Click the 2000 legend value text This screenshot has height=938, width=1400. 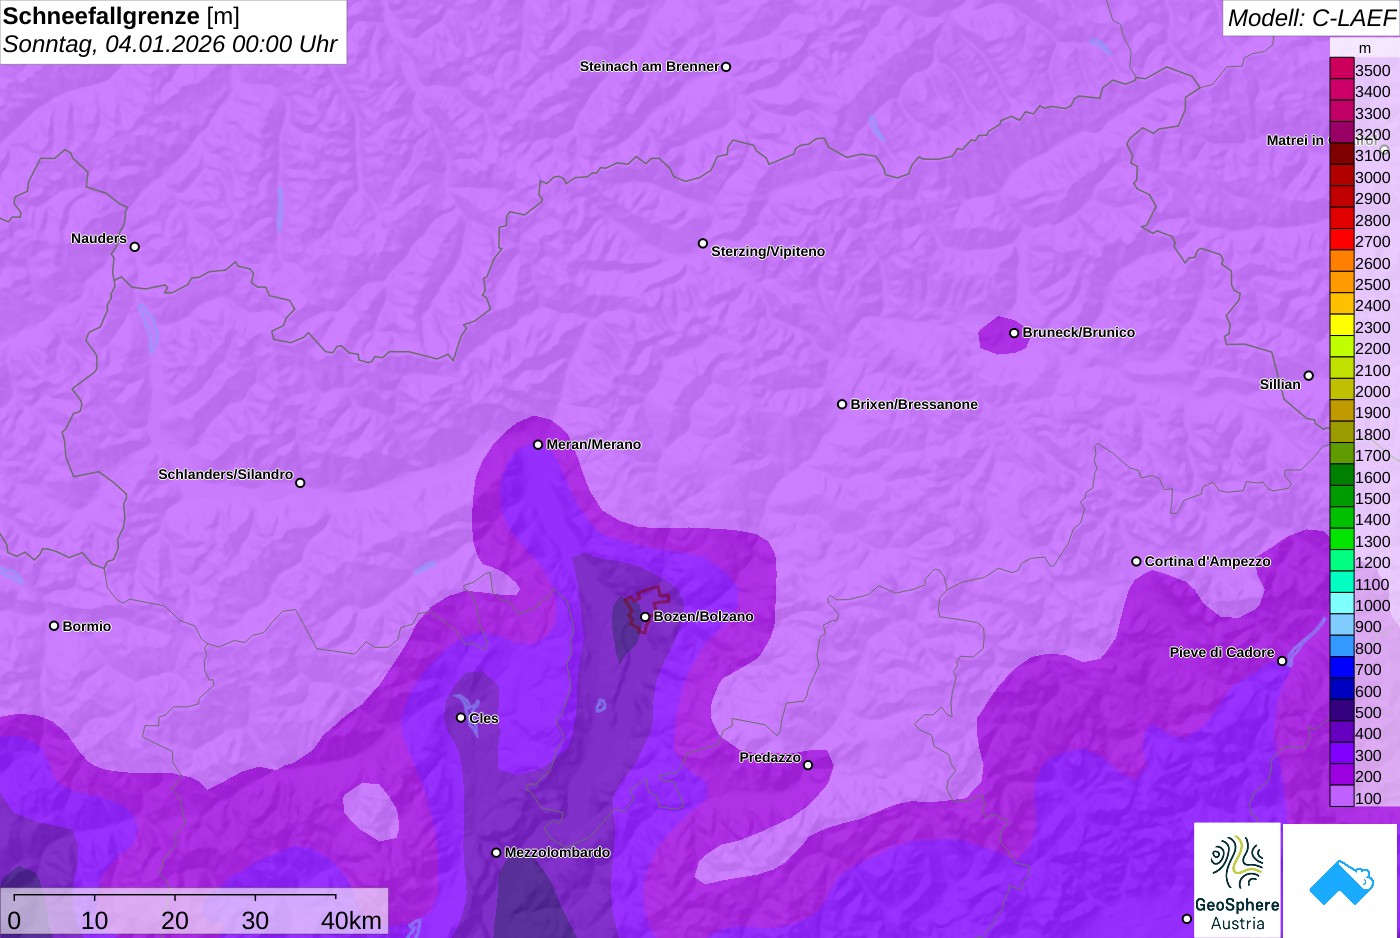[1372, 391]
